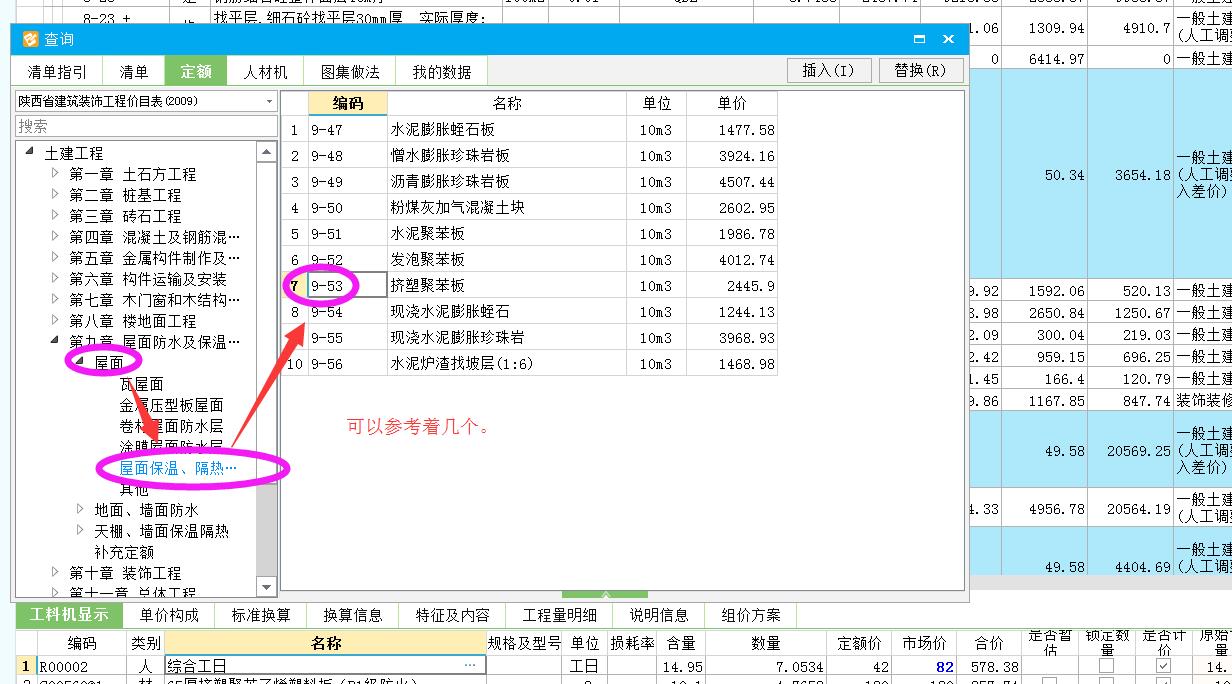The image size is (1232, 684).
Task: Expand 第七章 木门窗和木结构 arrow
Action: tap(55, 299)
